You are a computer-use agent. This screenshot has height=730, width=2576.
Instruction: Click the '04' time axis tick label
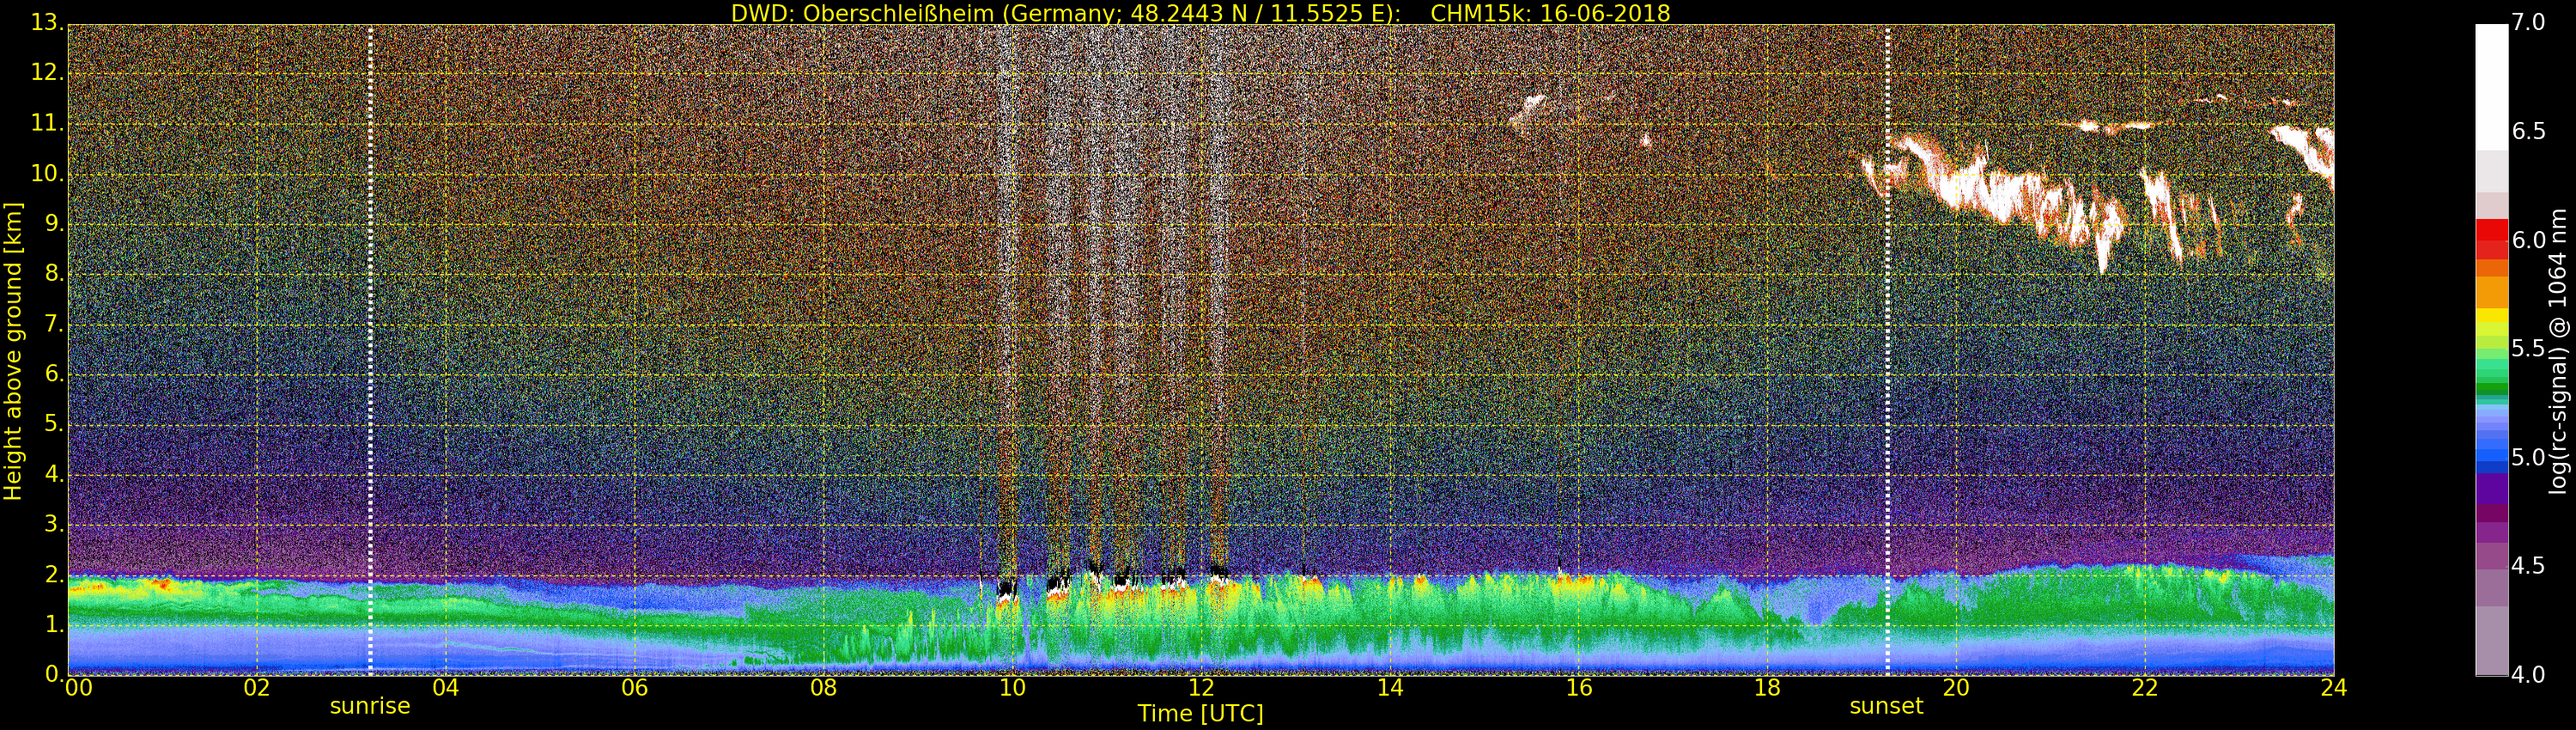pyautogui.click(x=445, y=688)
